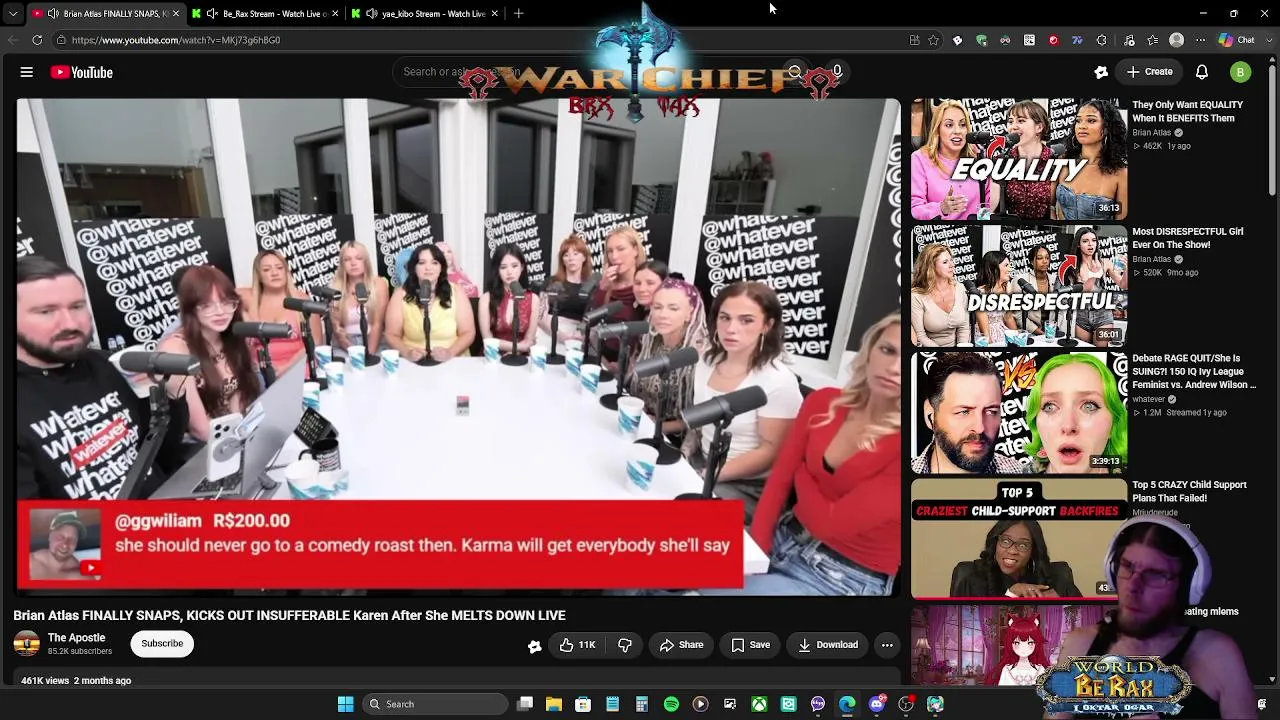
Task: Switch to the Brian Atlas FINALLY SNAPS tab
Action: click(x=107, y=14)
